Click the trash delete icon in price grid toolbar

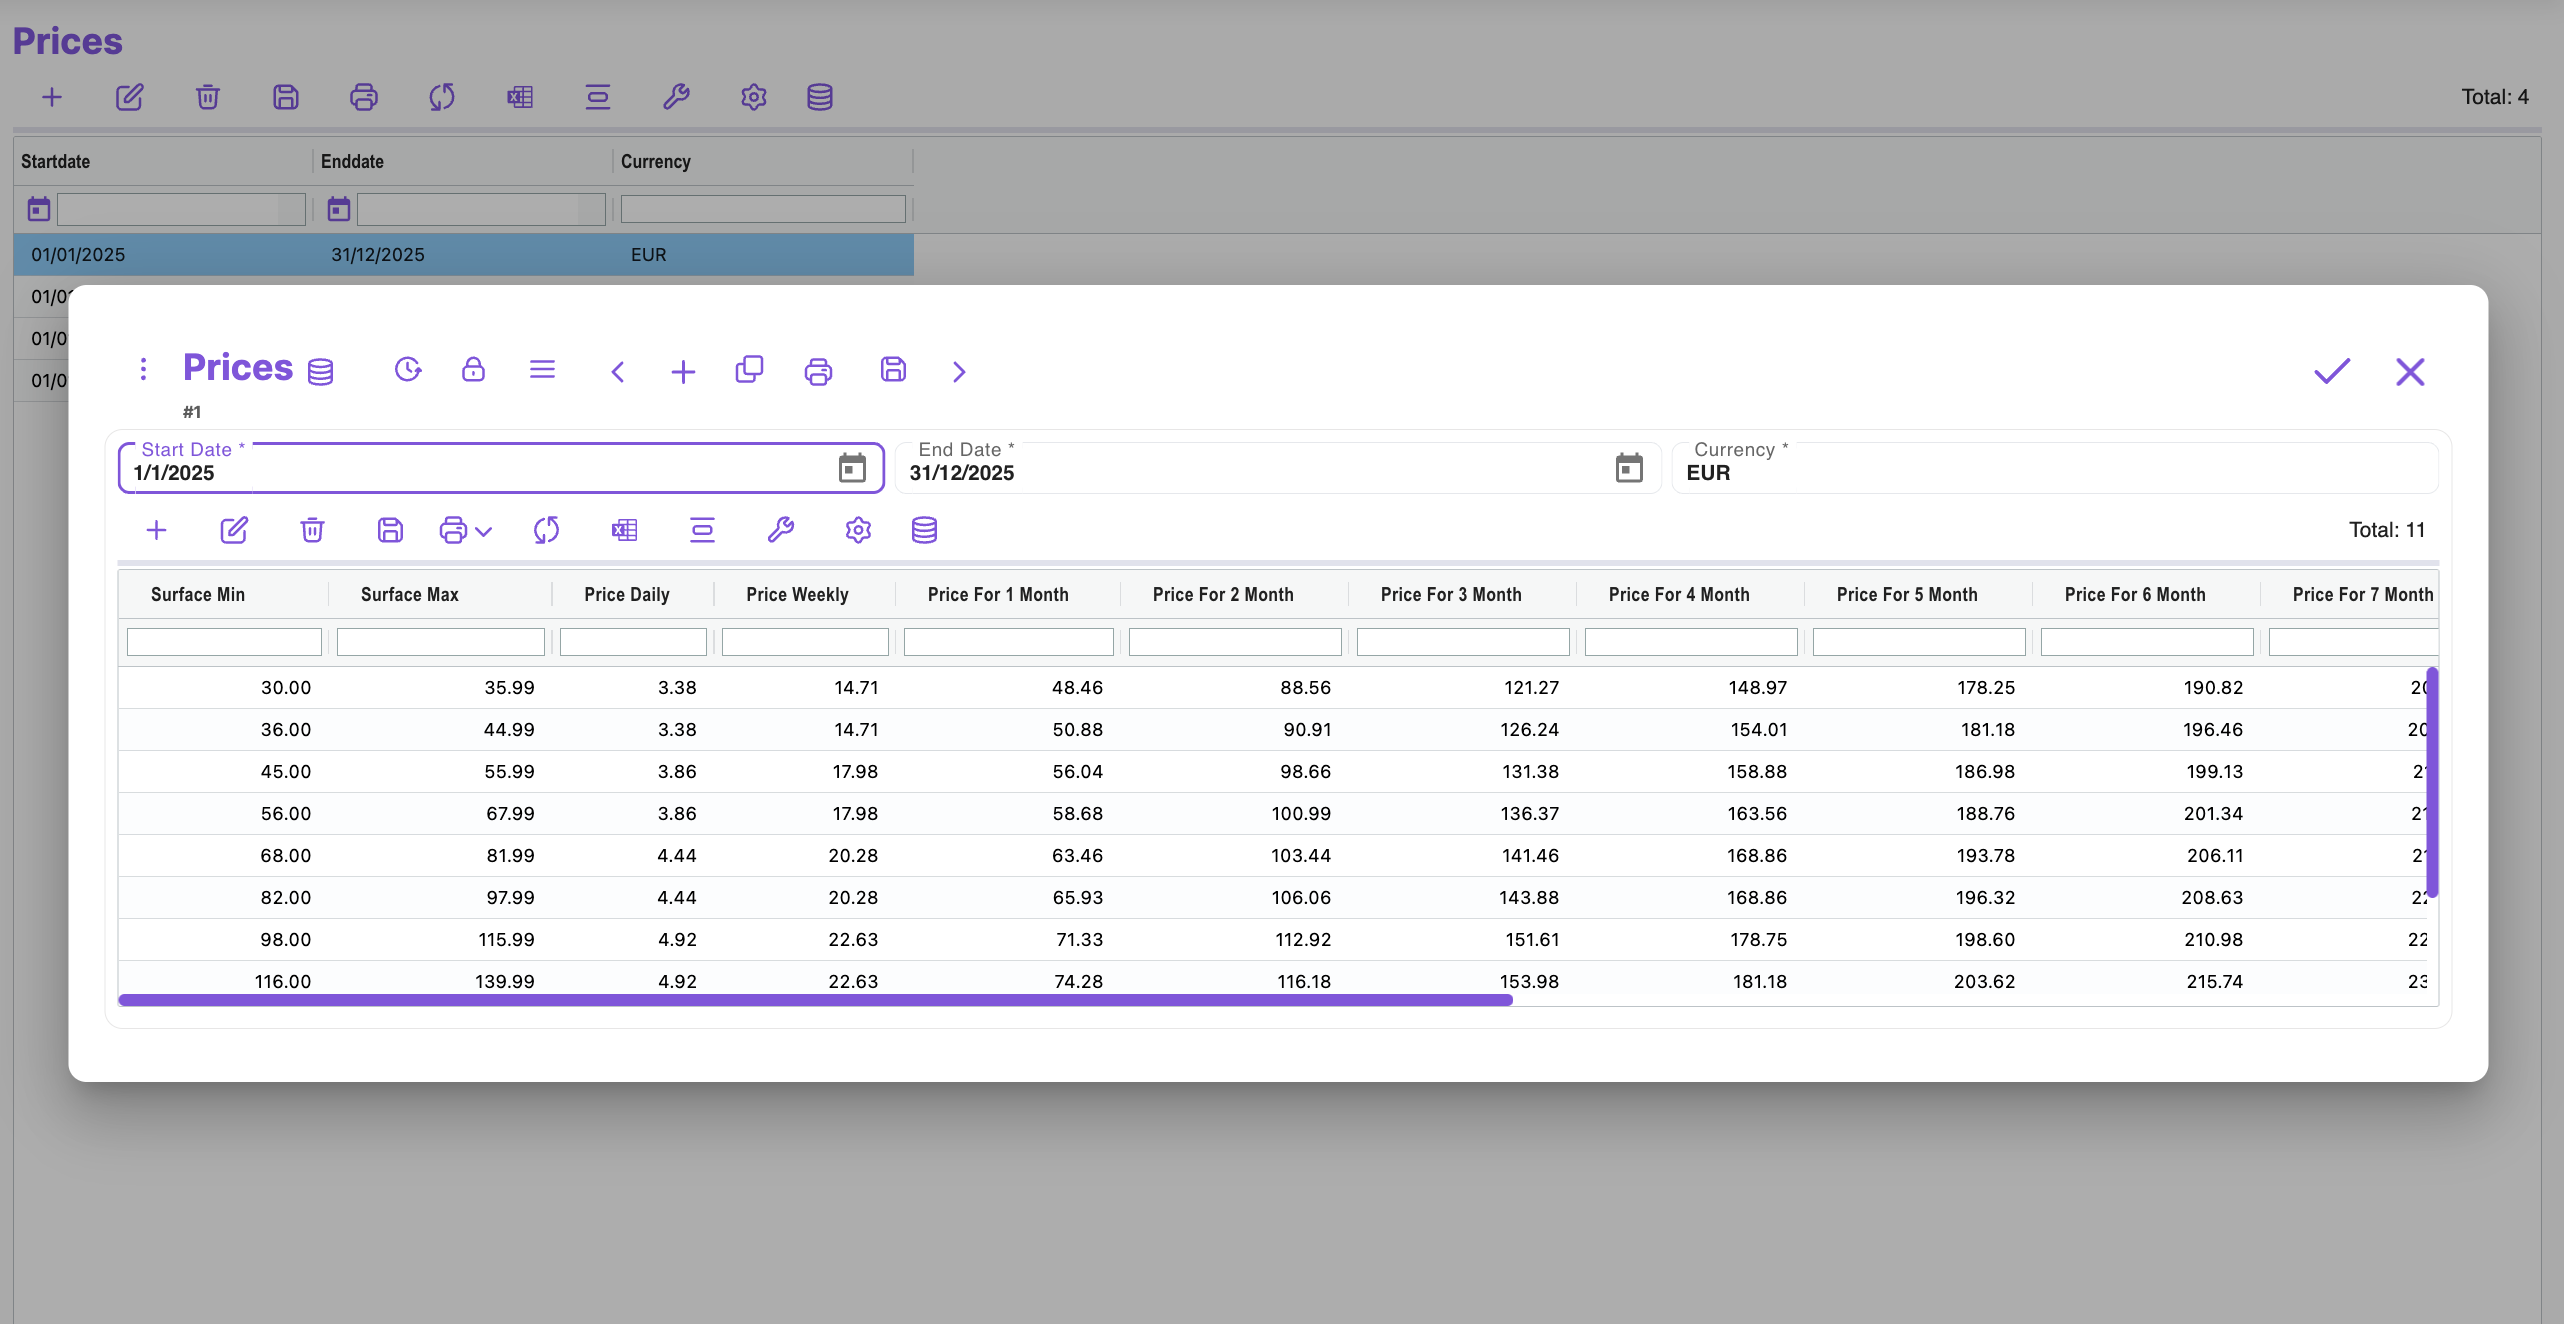(x=312, y=530)
